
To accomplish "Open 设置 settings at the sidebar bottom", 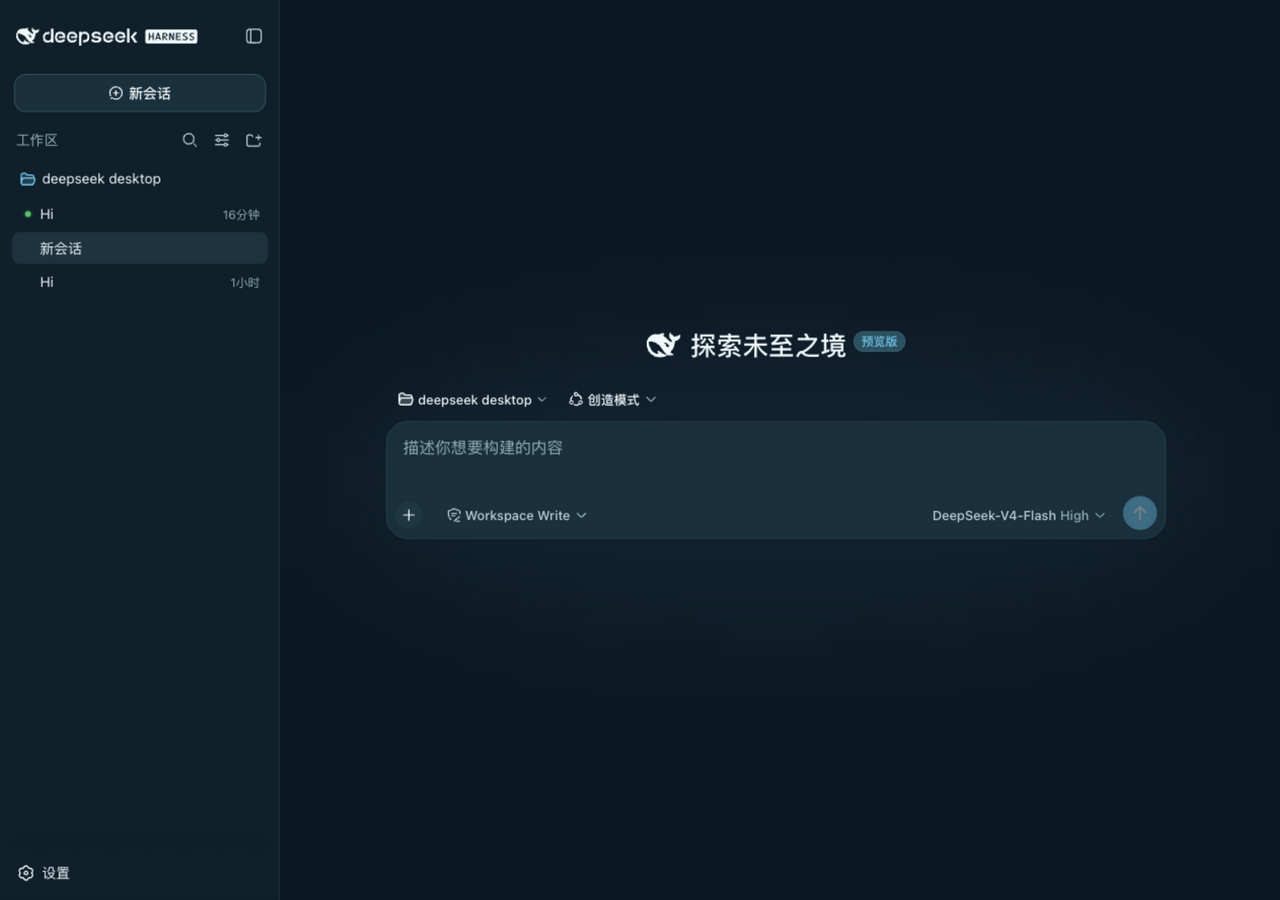I will pos(44,873).
